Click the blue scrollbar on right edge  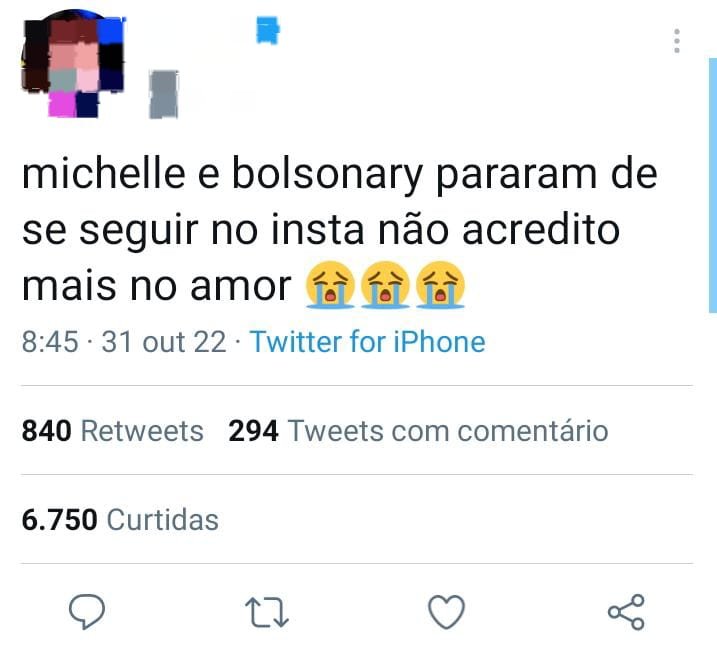712,185
